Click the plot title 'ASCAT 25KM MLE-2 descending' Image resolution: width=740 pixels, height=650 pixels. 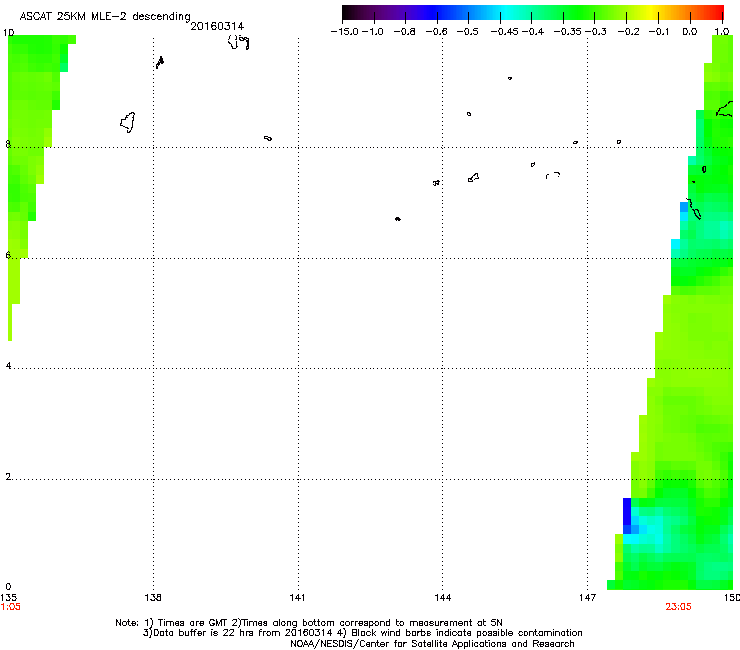pyautogui.click(x=105, y=16)
